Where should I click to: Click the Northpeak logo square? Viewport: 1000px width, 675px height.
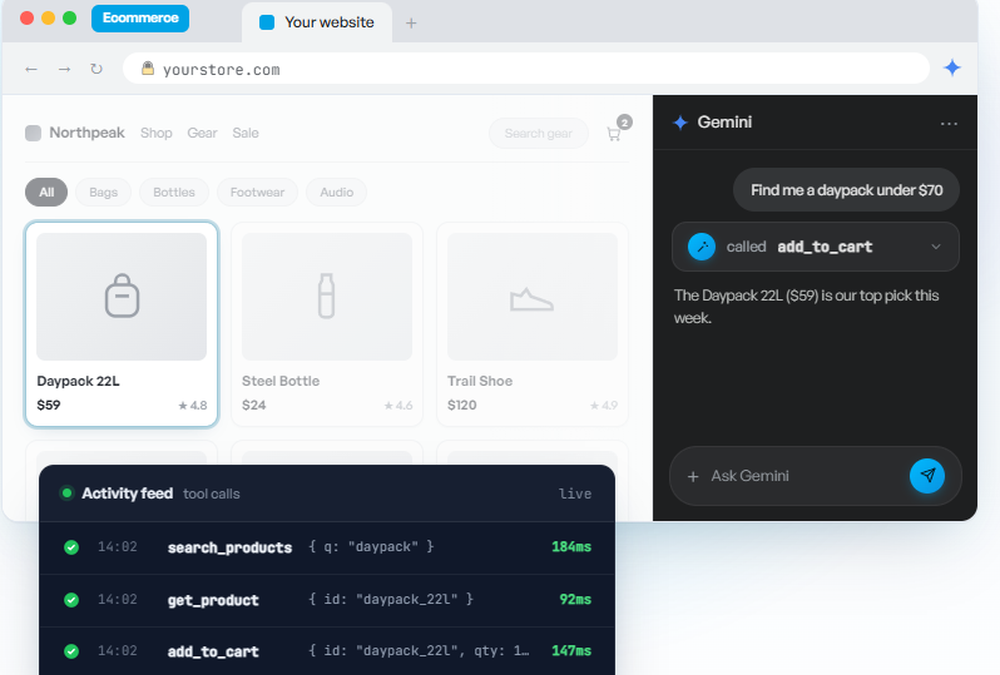[33, 133]
